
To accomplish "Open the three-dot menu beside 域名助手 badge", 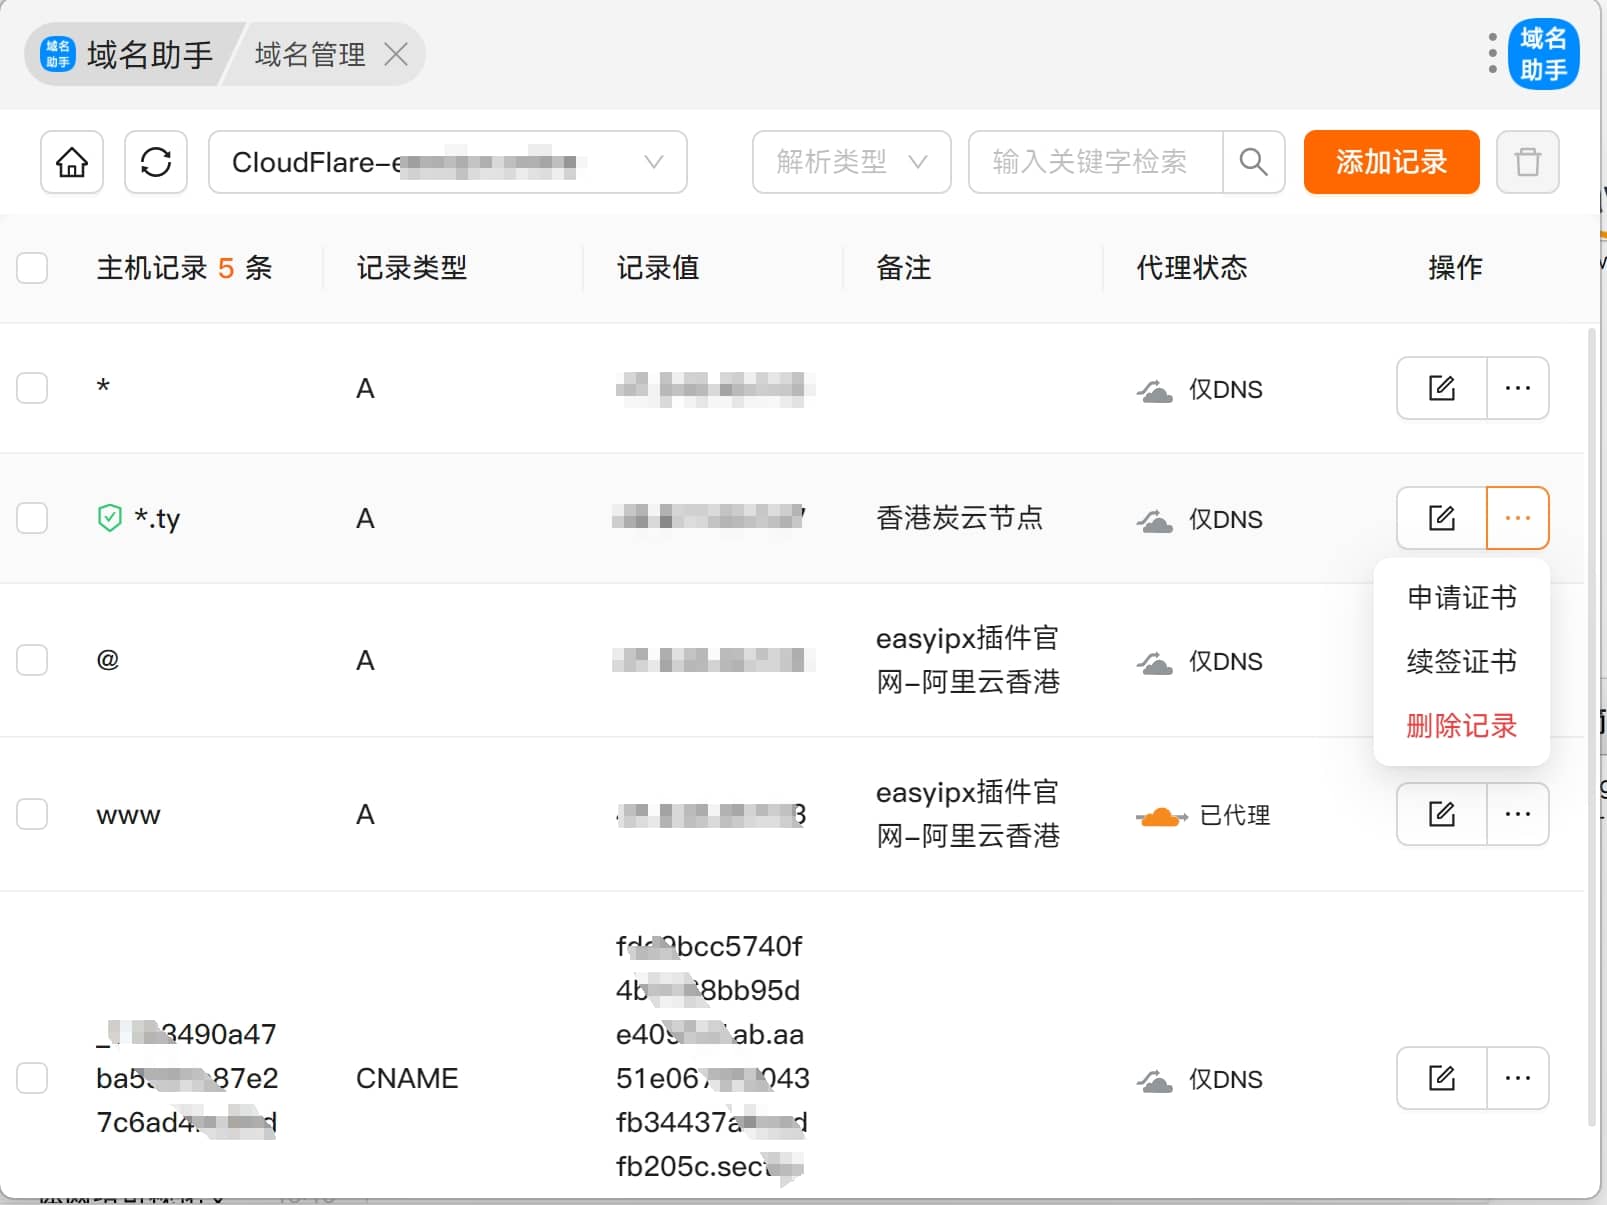I will [x=1492, y=53].
